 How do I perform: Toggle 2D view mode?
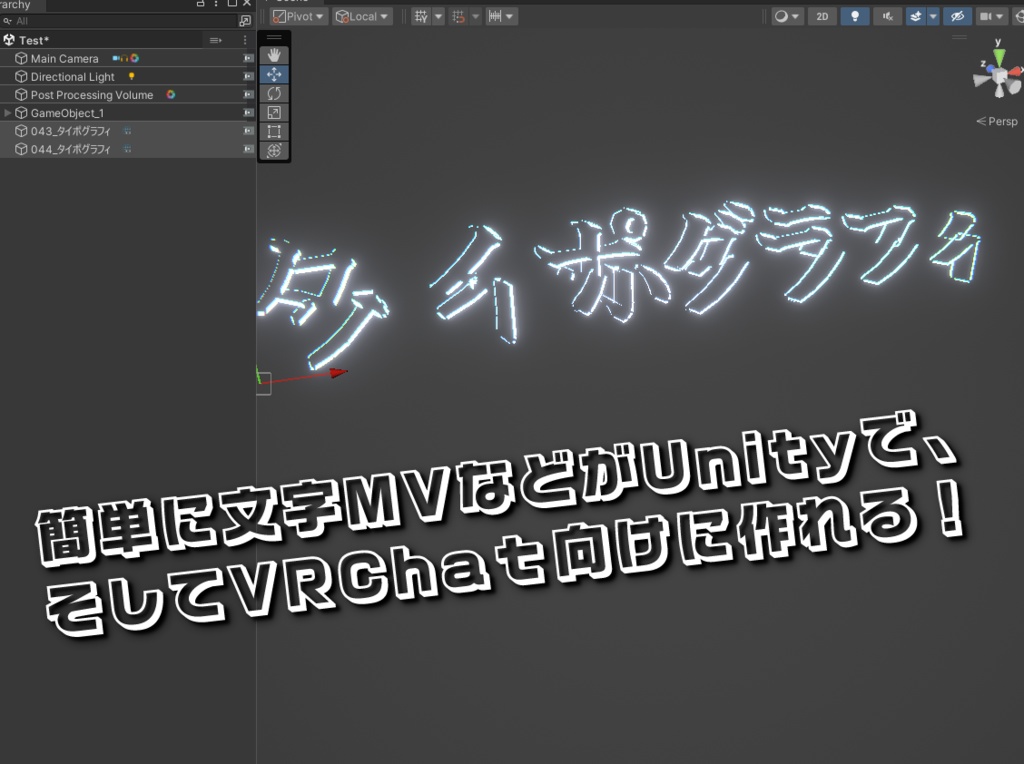822,16
